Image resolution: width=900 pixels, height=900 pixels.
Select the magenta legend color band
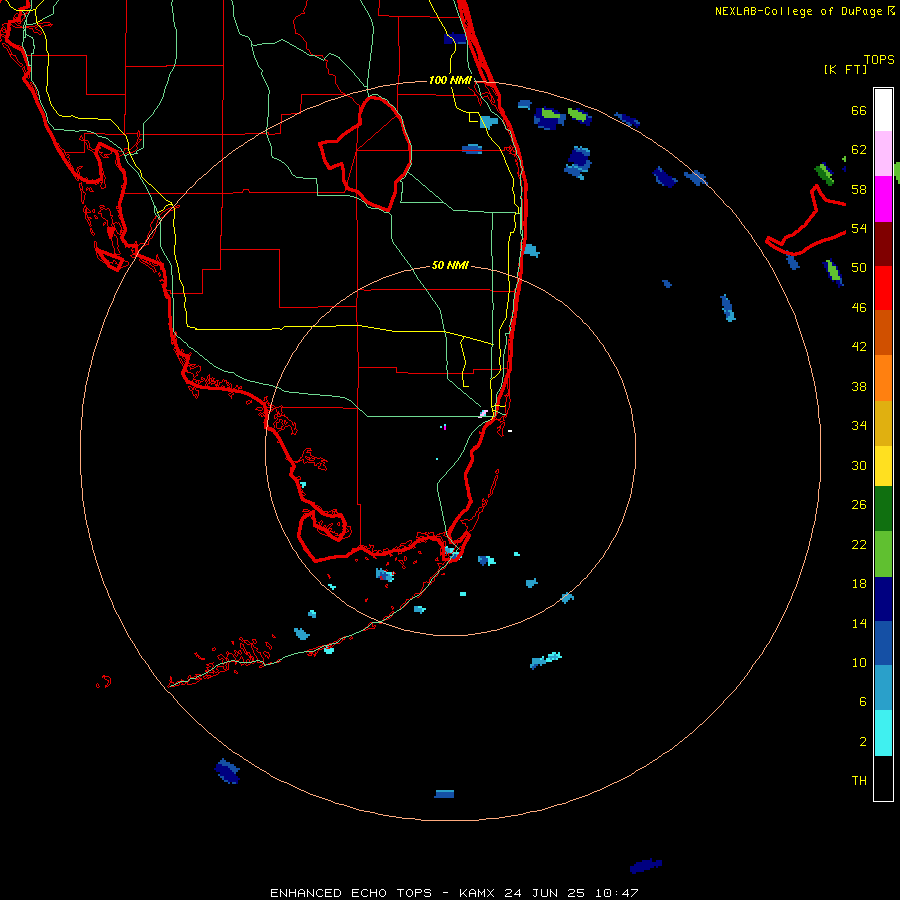click(883, 199)
